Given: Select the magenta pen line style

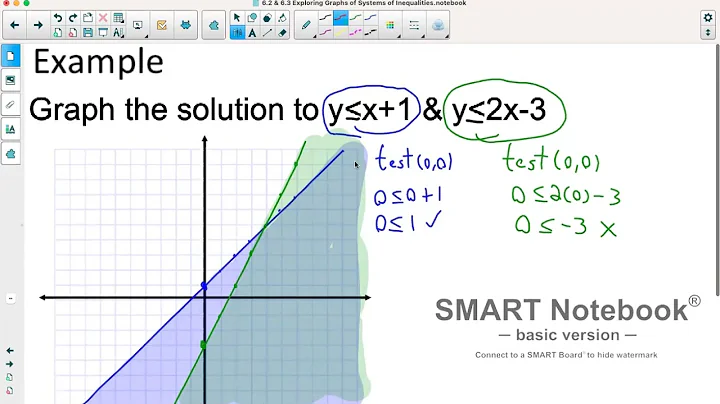Looking at the screenshot, I should tap(325, 33).
